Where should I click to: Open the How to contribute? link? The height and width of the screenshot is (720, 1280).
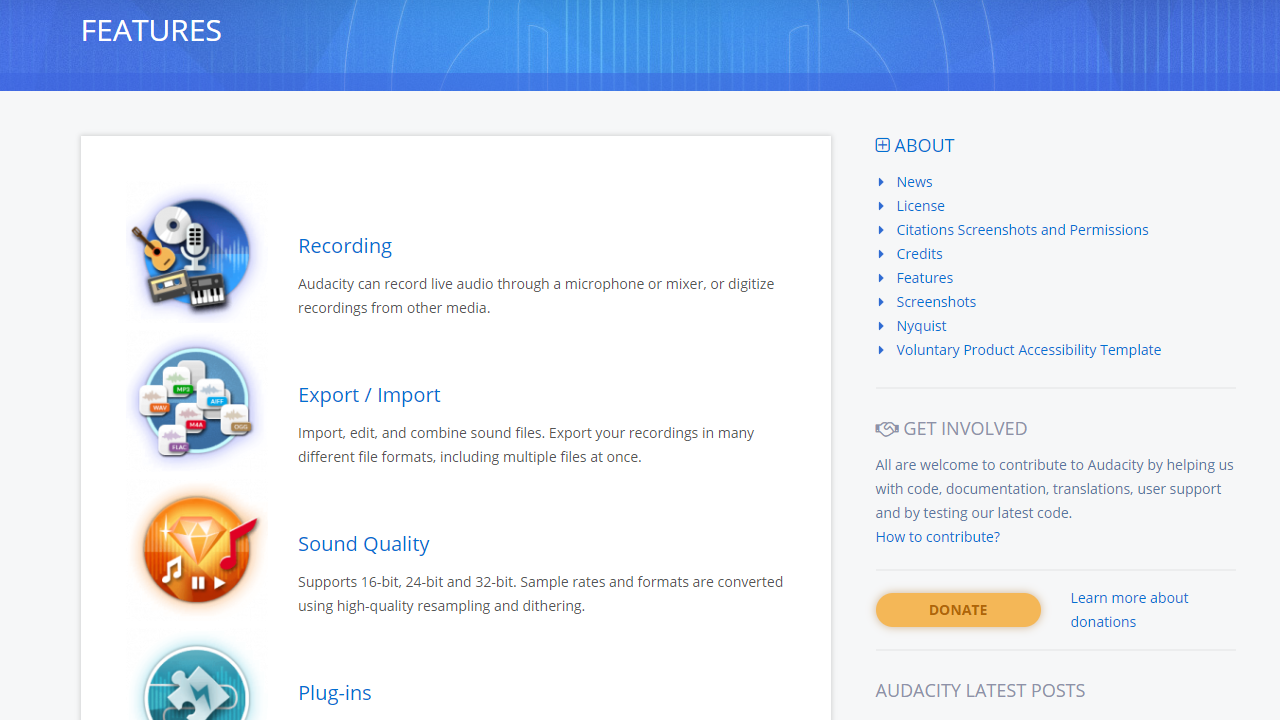(x=937, y=537)
